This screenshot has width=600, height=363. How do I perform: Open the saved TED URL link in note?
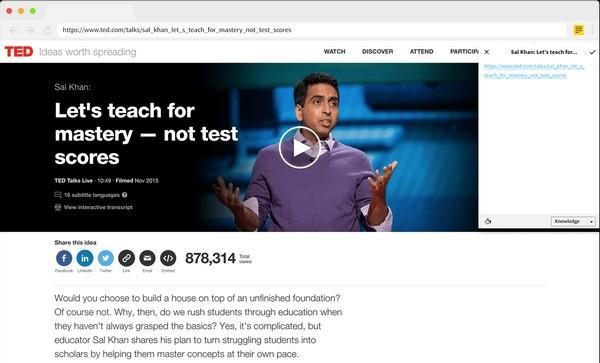click(x=534, y=71)
